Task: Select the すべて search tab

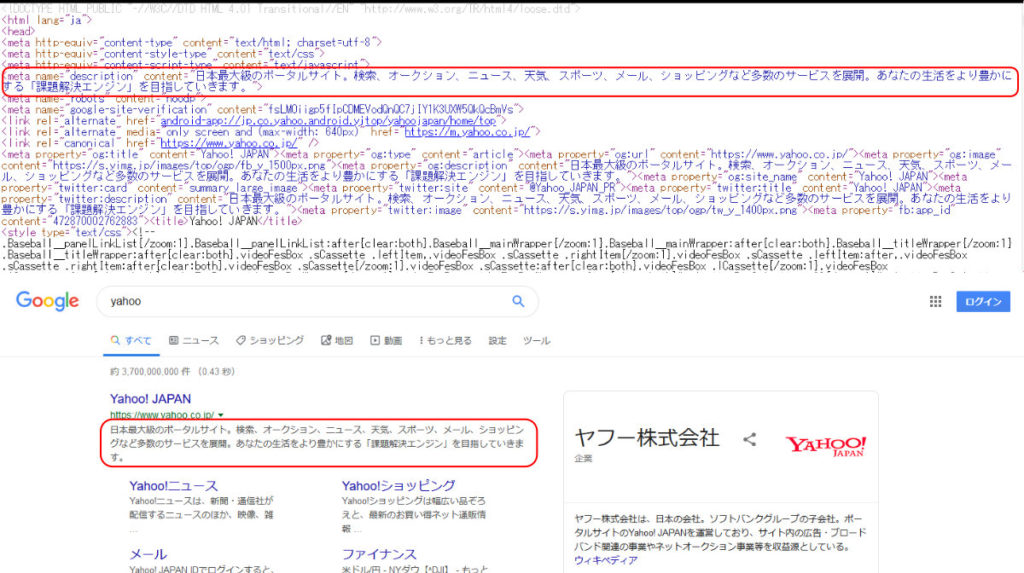Action: [x=131, y=341]
